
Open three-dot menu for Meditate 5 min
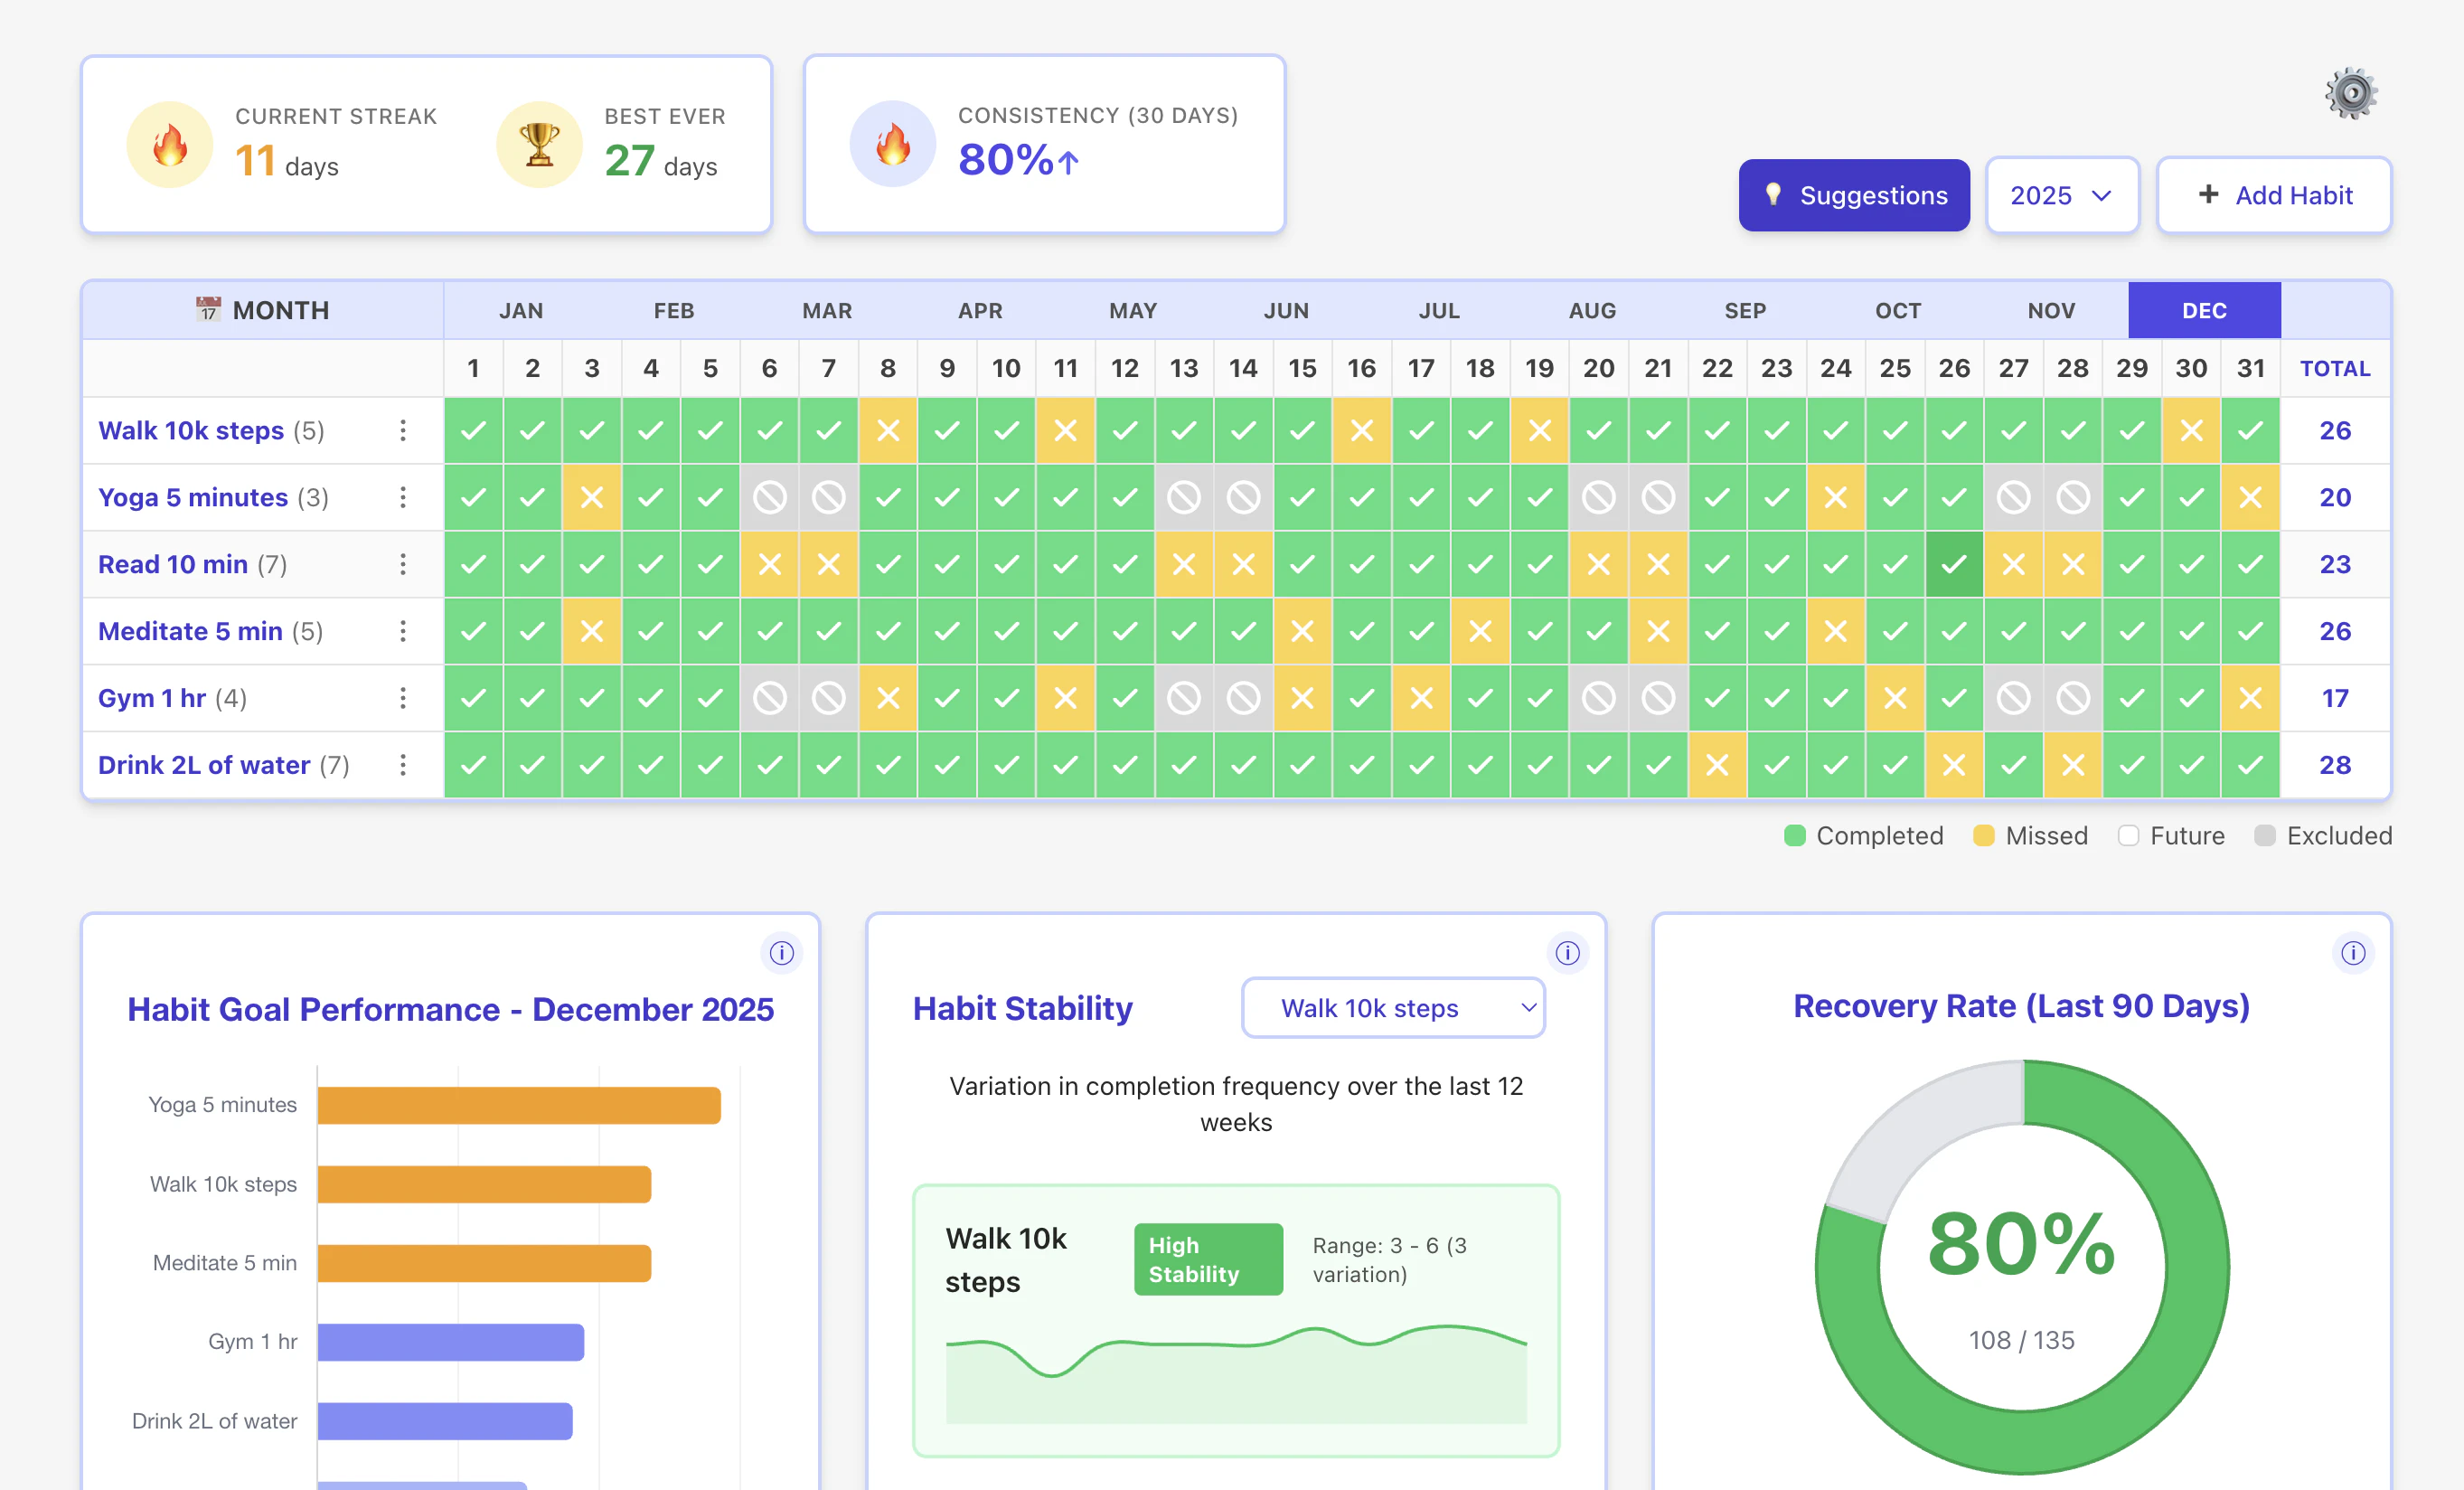click(403, 631)
